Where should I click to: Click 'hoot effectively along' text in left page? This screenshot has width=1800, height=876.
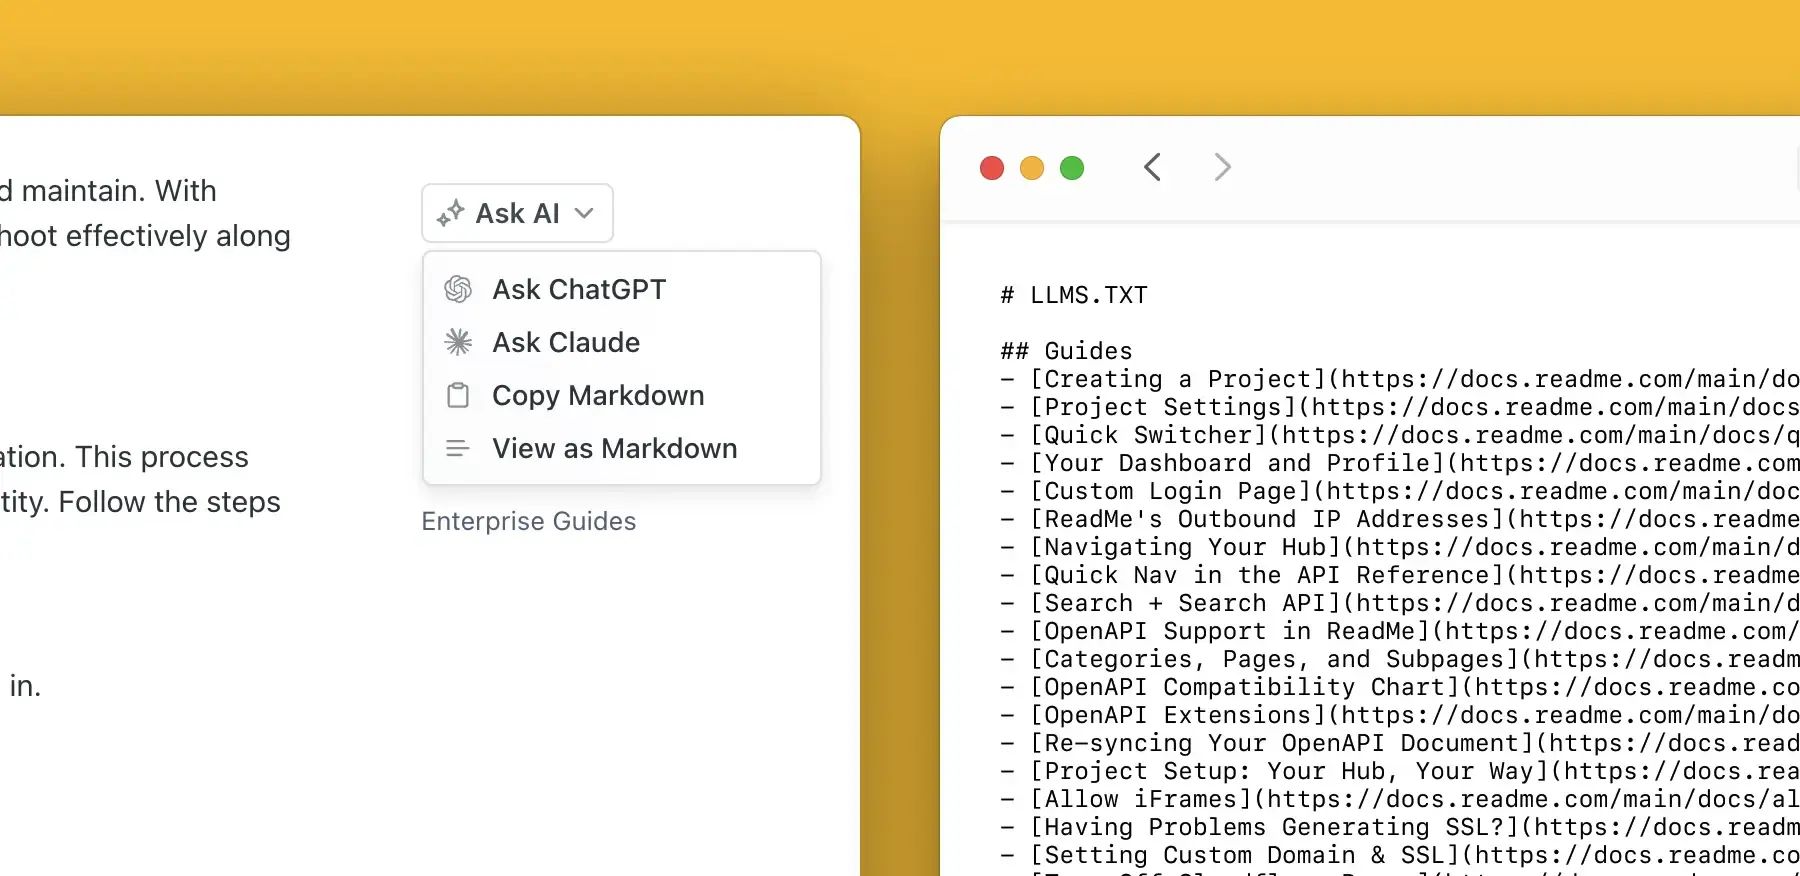tap(145, 236)
